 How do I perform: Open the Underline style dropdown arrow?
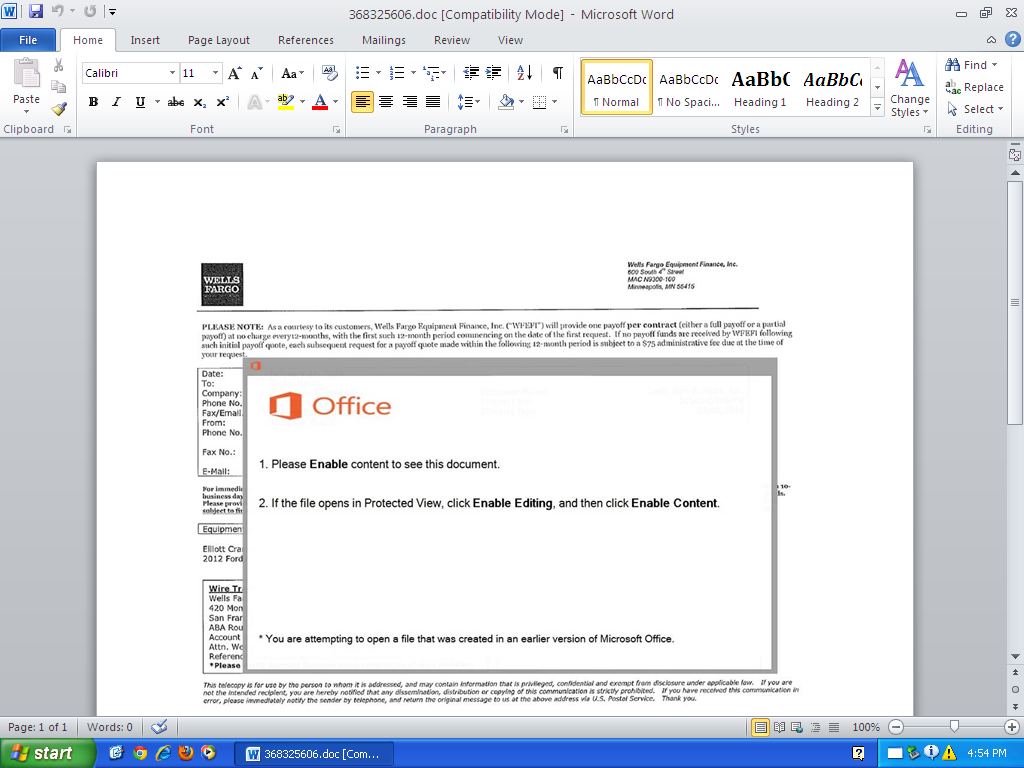pyautogui.click(x=157, y=102)
